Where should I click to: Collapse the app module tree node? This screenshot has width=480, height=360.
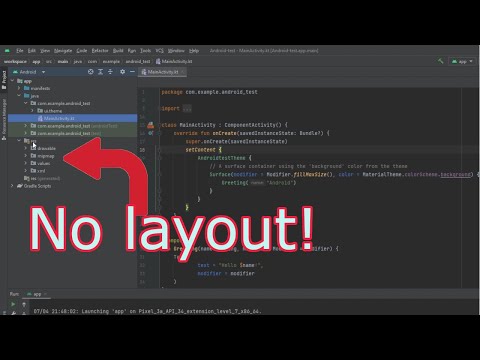click(x=12, y=81)
